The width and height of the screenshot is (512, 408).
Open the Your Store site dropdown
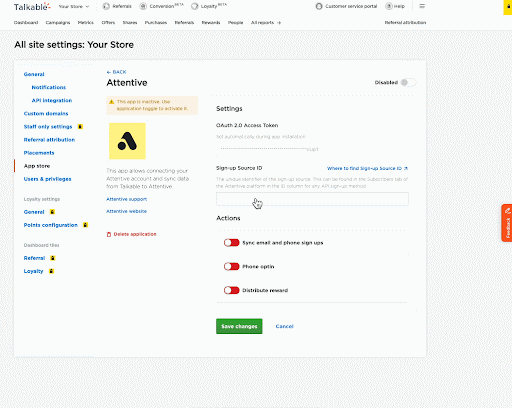point(74,6)
